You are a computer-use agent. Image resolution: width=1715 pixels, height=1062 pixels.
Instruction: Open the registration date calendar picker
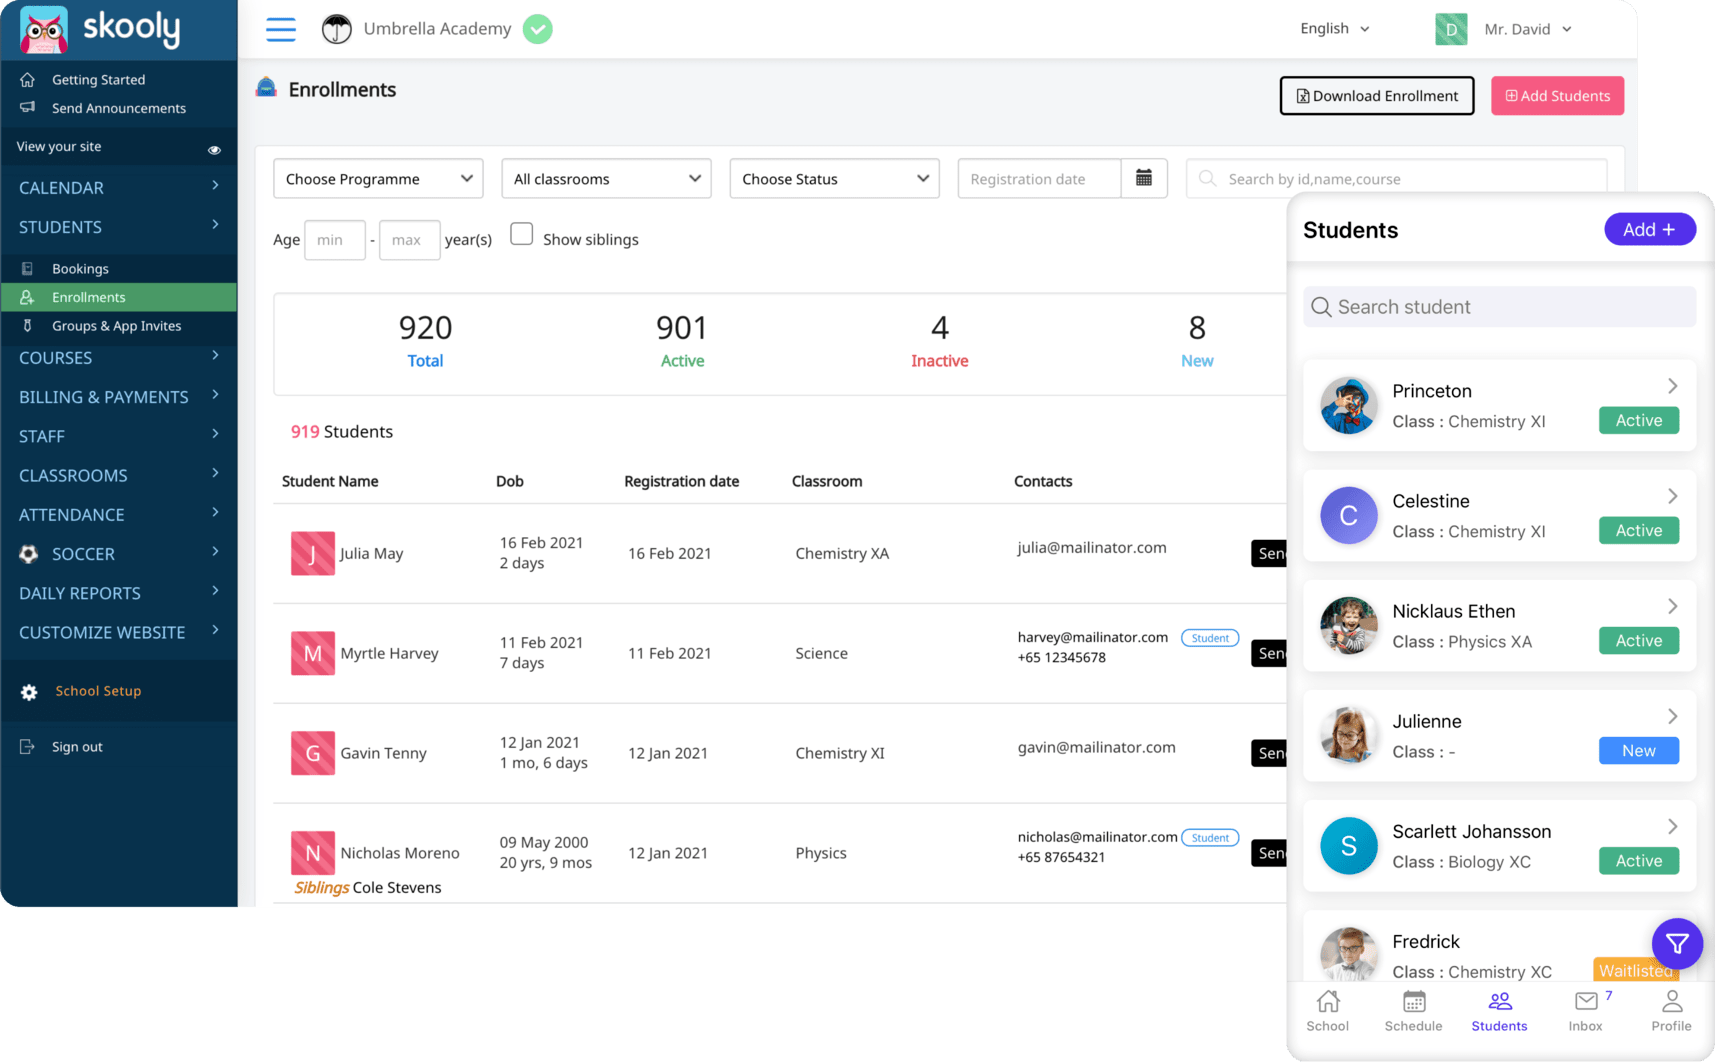coord(1145,177)
